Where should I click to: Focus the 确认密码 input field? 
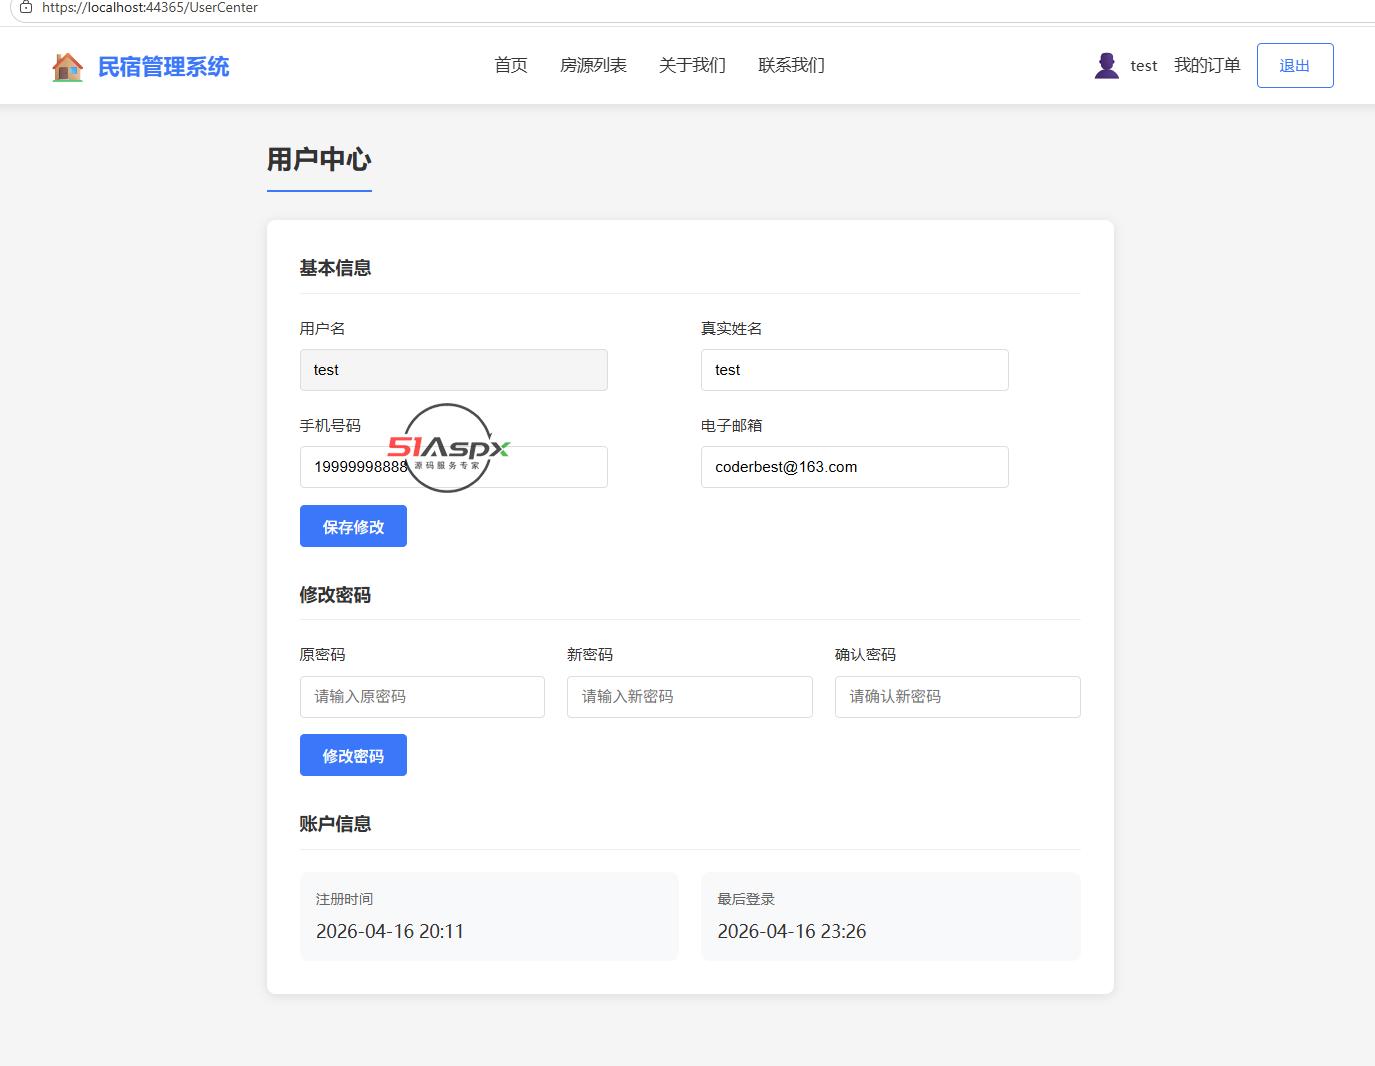pyautogui.click(x=958, y=697)
